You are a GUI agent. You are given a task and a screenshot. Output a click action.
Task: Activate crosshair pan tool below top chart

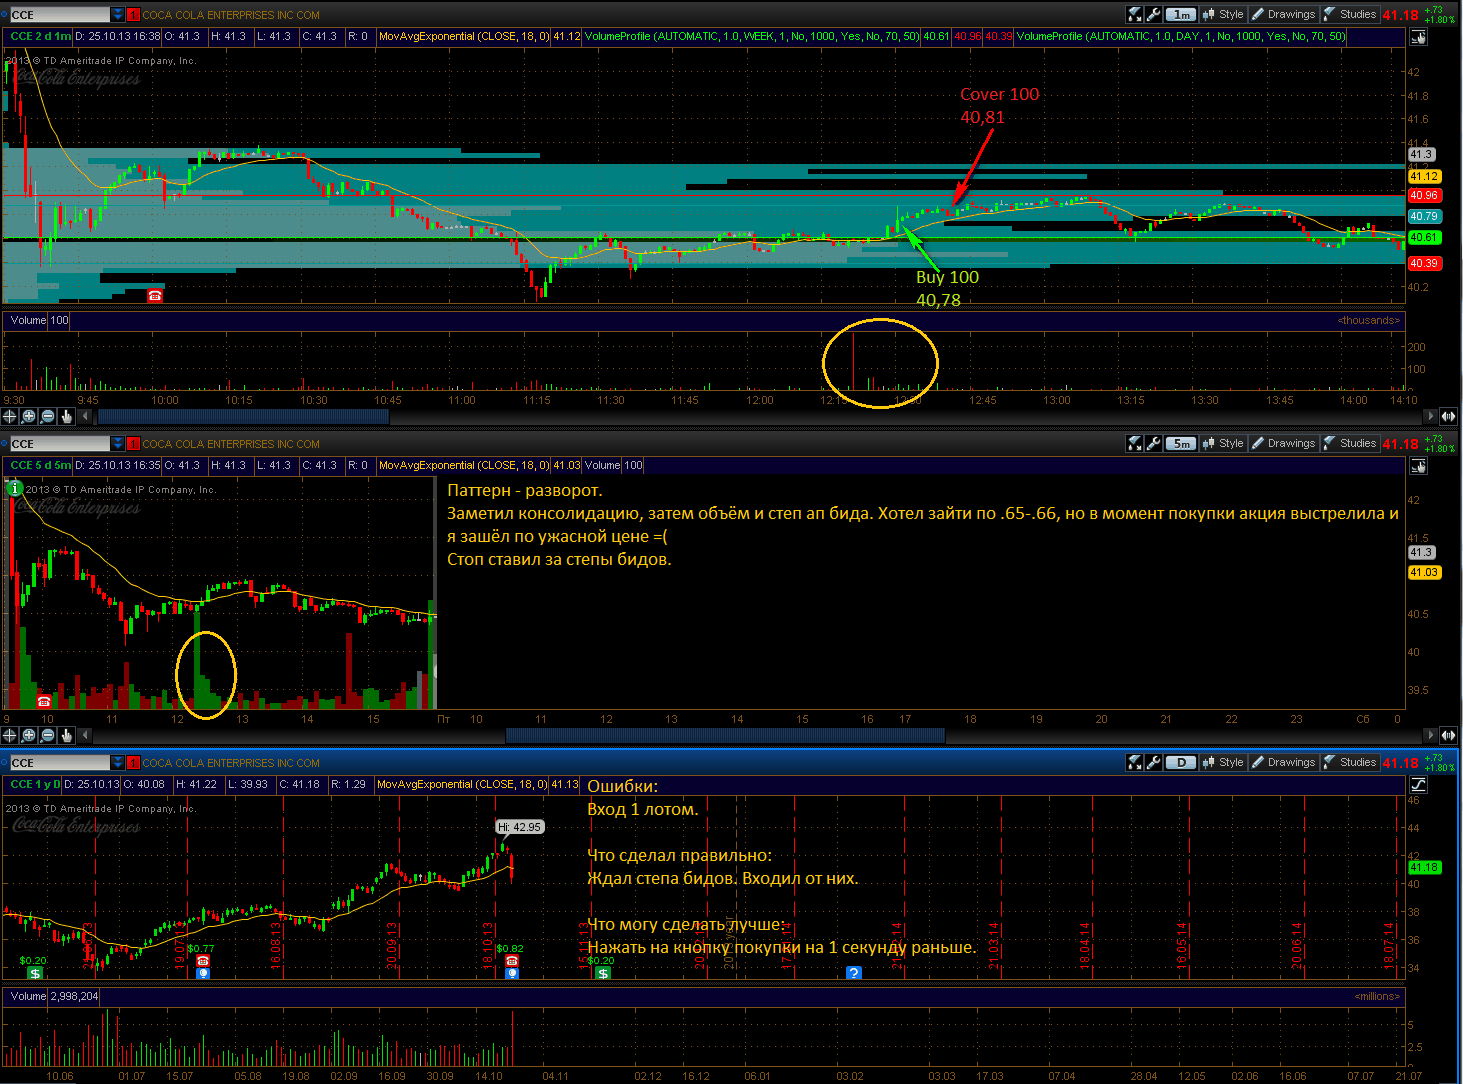tap(10, 416)
